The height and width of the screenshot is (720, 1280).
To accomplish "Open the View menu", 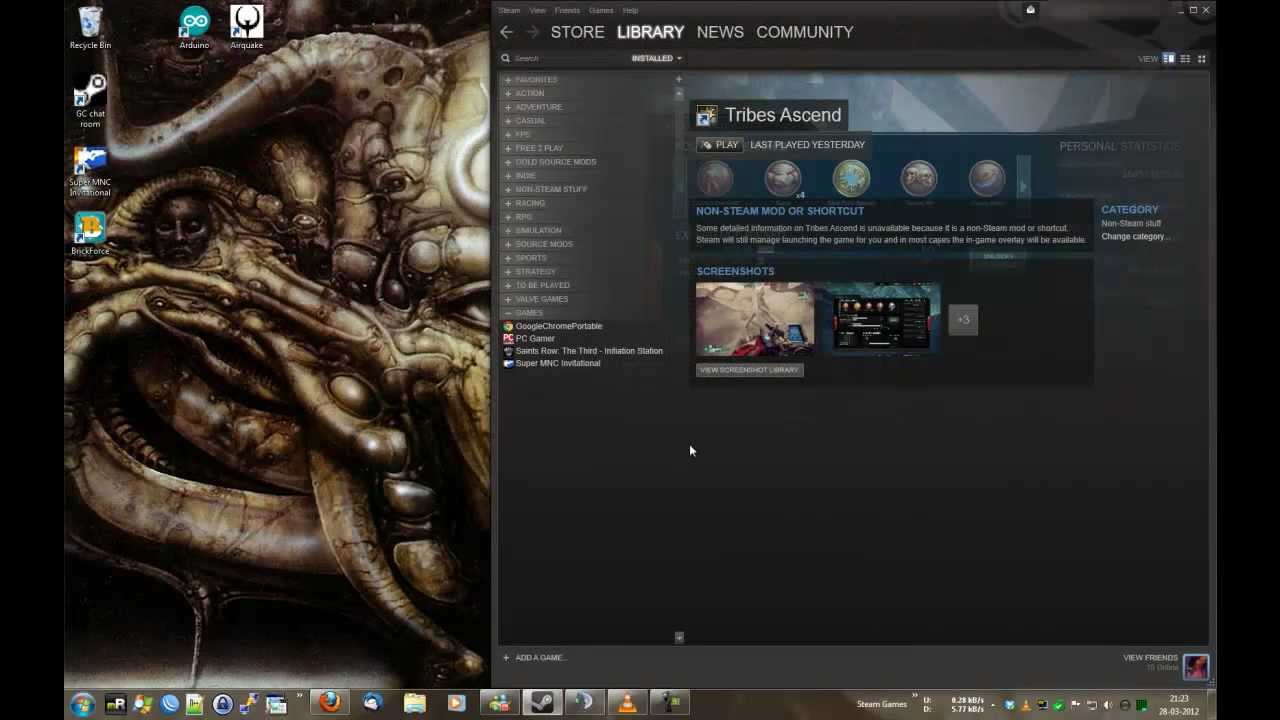I will point(538,10).
